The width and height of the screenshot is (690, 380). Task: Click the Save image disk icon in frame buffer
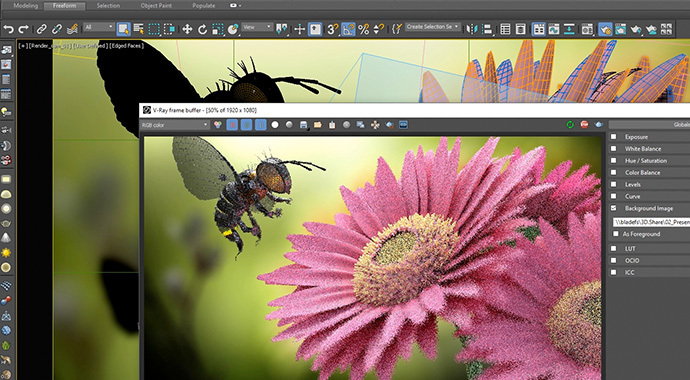pyautogui.click(x=303, y=125)
